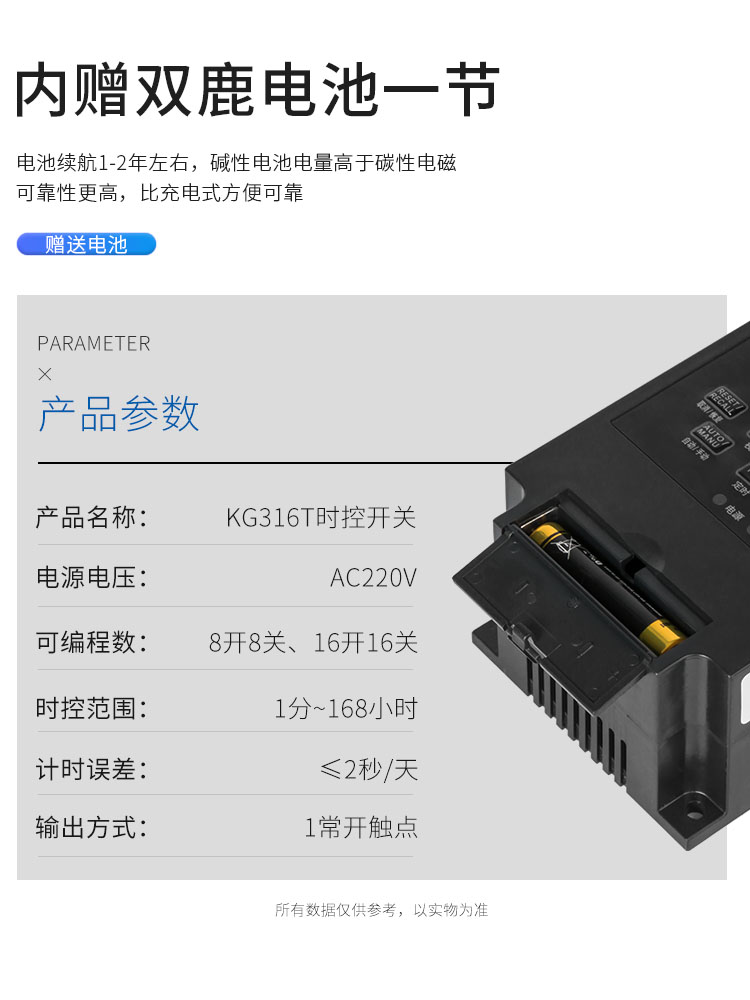750x1000 pixels.
Task: Click the mounting screw hole on the device
Action: [693, 814]
